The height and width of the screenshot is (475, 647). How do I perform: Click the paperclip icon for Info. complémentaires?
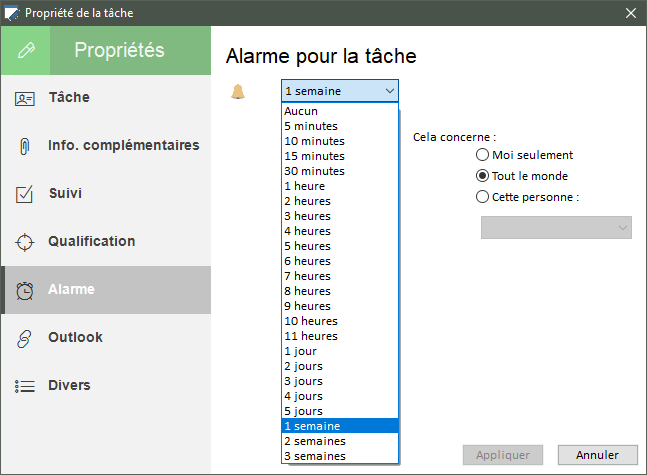click(x=25, y=146)
